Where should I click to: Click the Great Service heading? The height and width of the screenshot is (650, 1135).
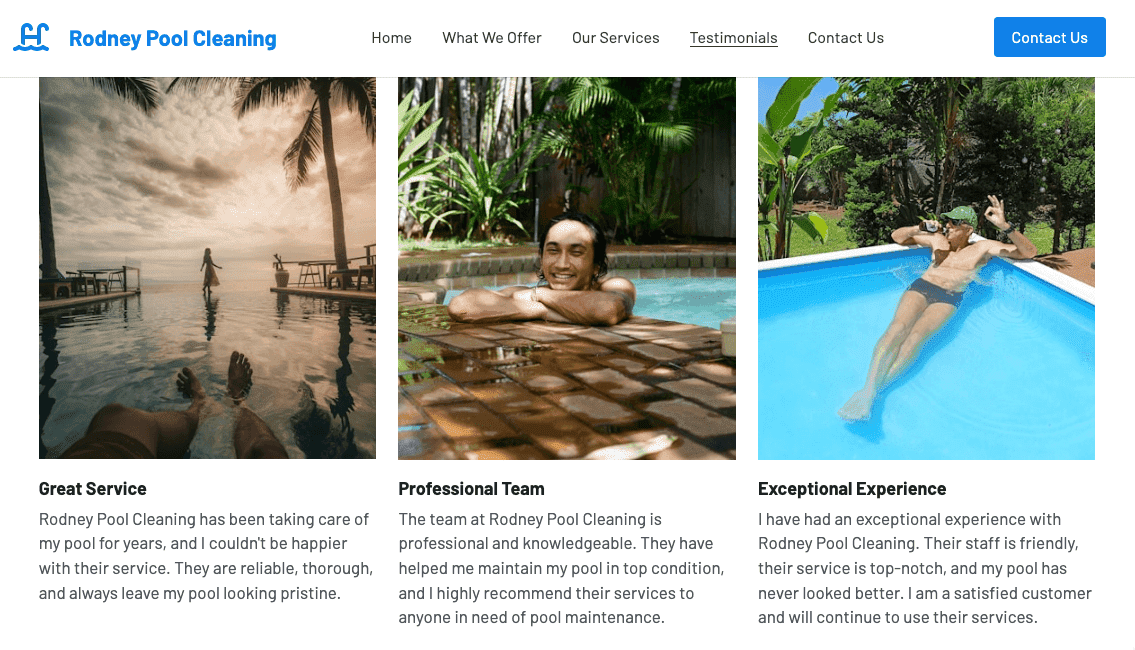92,488
